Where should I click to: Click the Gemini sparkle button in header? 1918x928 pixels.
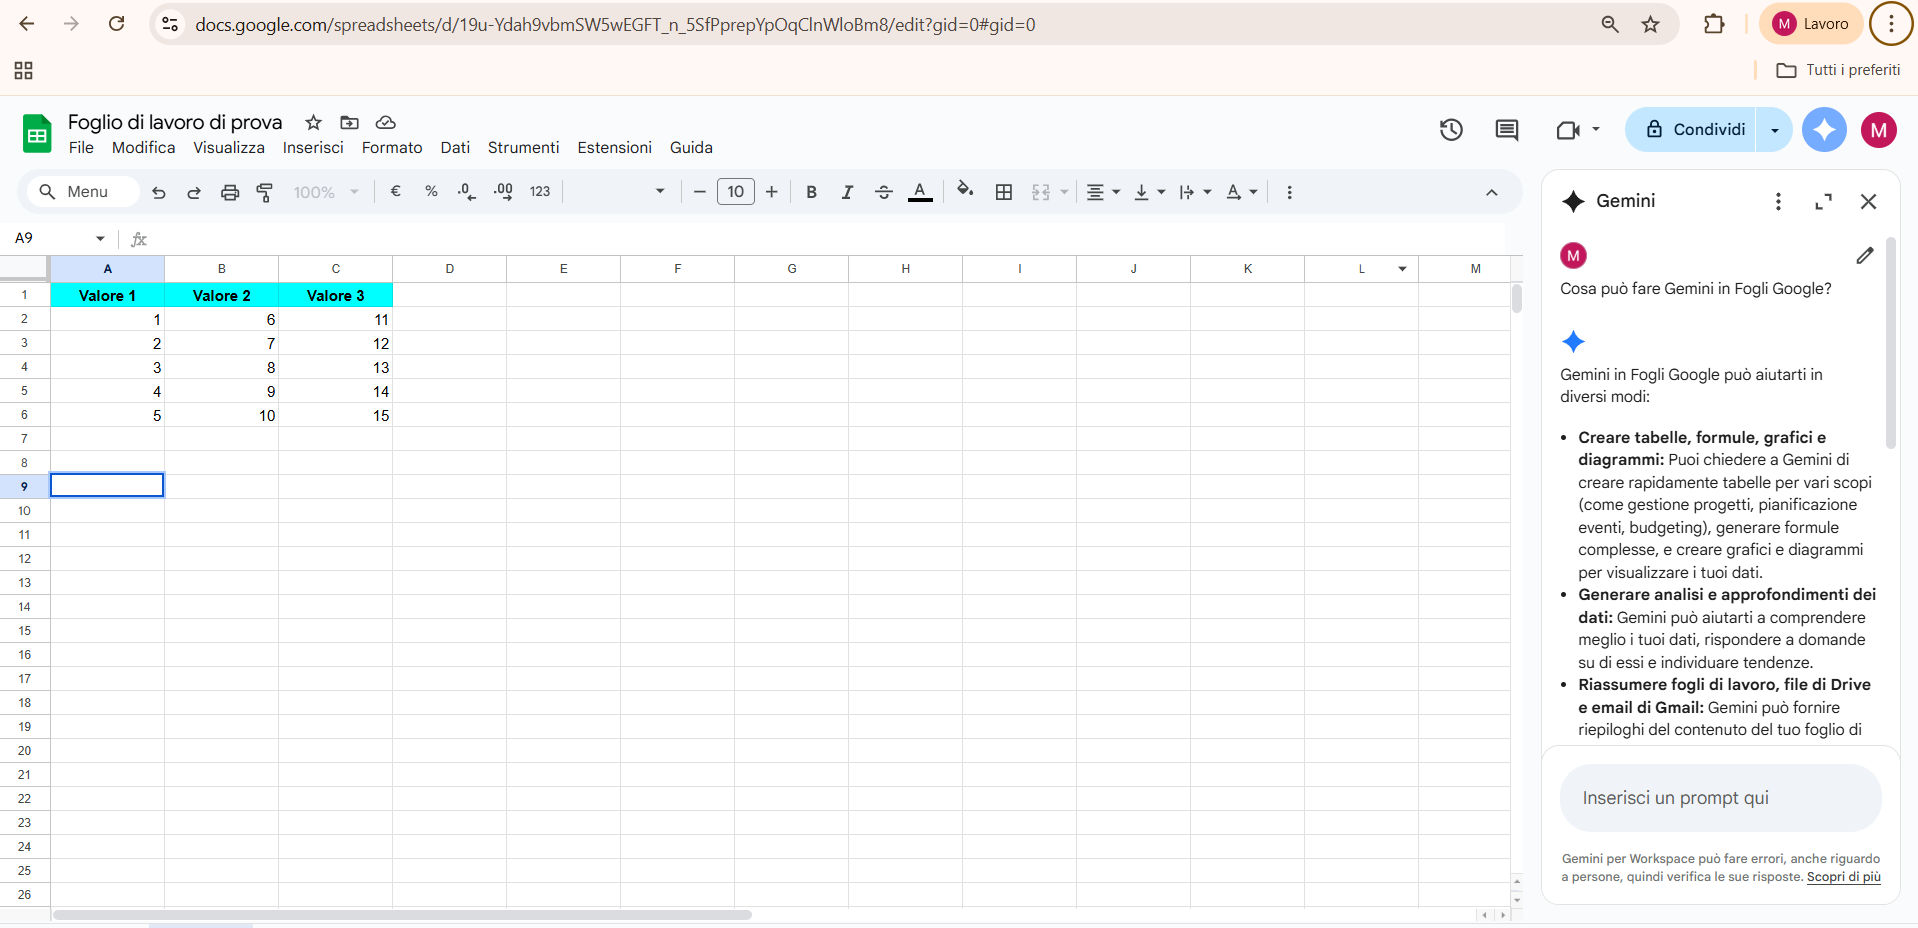1824,130
